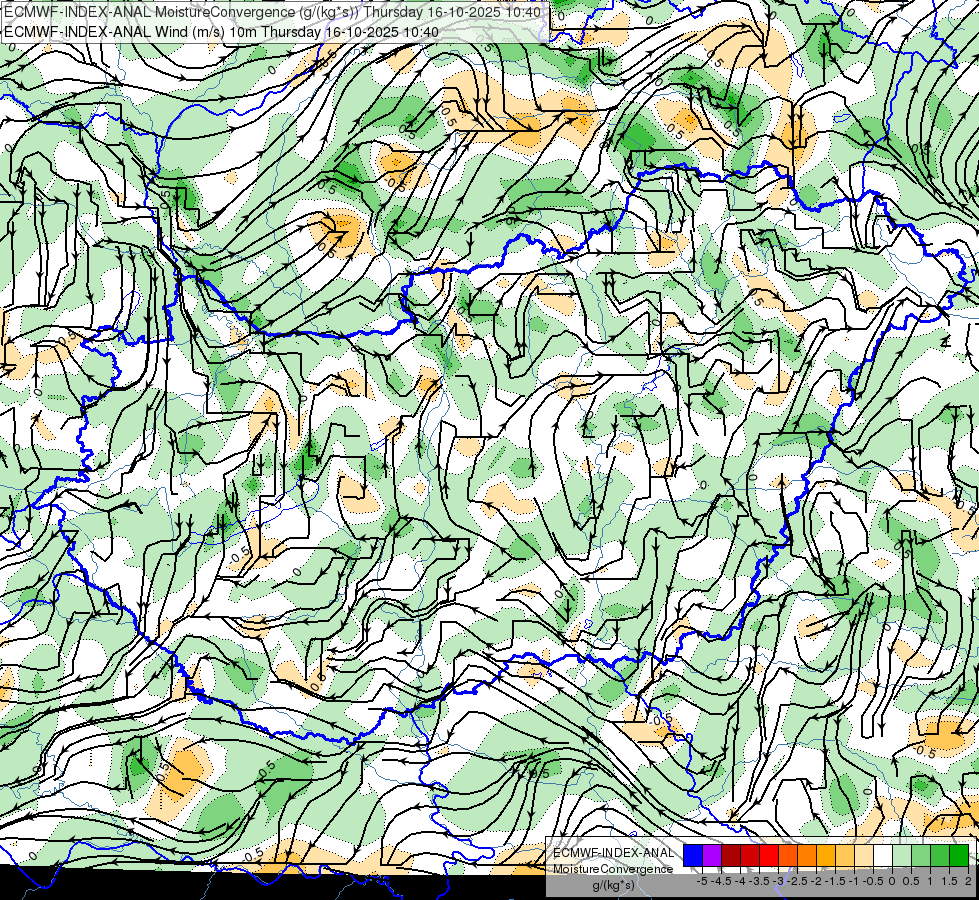Click the lightest green legend swatch
The height and width of the screenshot is (900, 979).
coord(902,856)
